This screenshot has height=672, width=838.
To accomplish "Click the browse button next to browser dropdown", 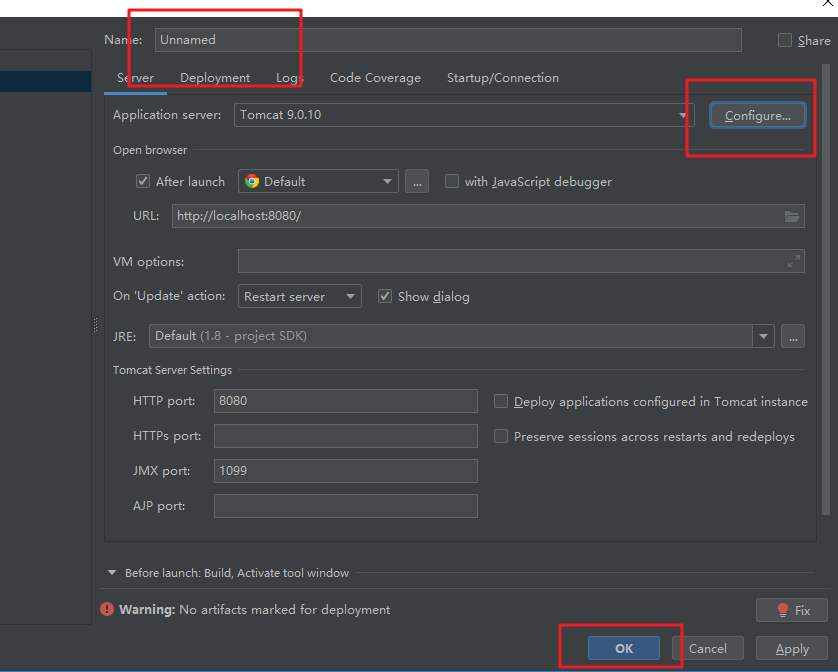I will [x=417, y=181].
